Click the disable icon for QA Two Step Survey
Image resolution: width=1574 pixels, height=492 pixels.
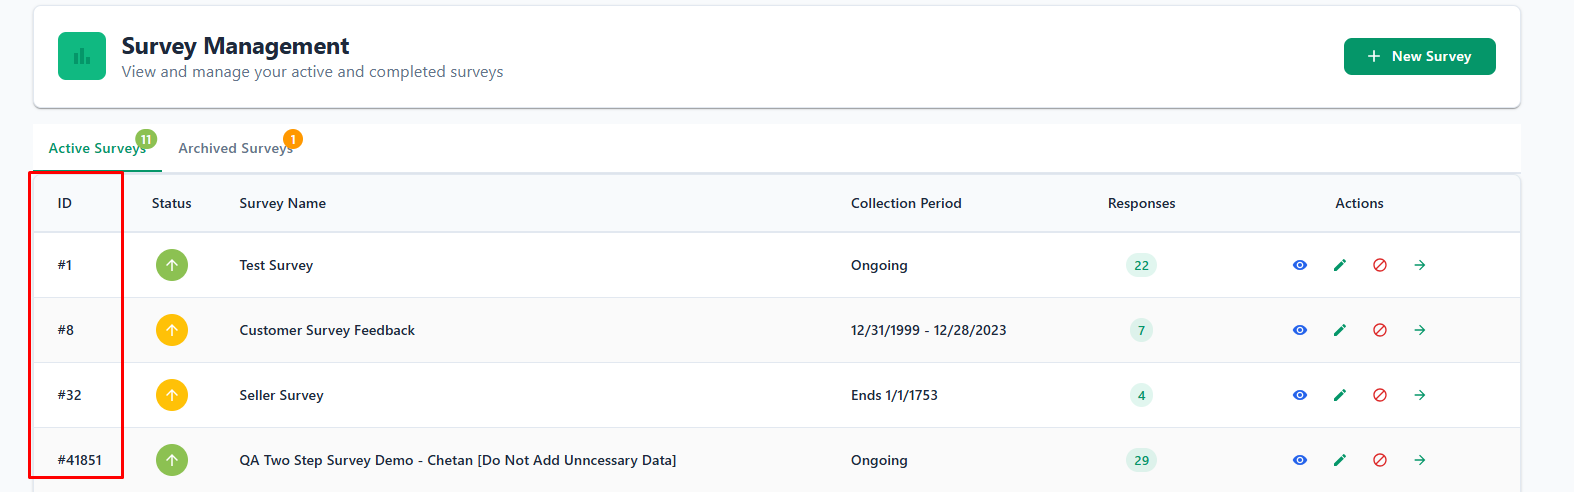[1379, 460]
